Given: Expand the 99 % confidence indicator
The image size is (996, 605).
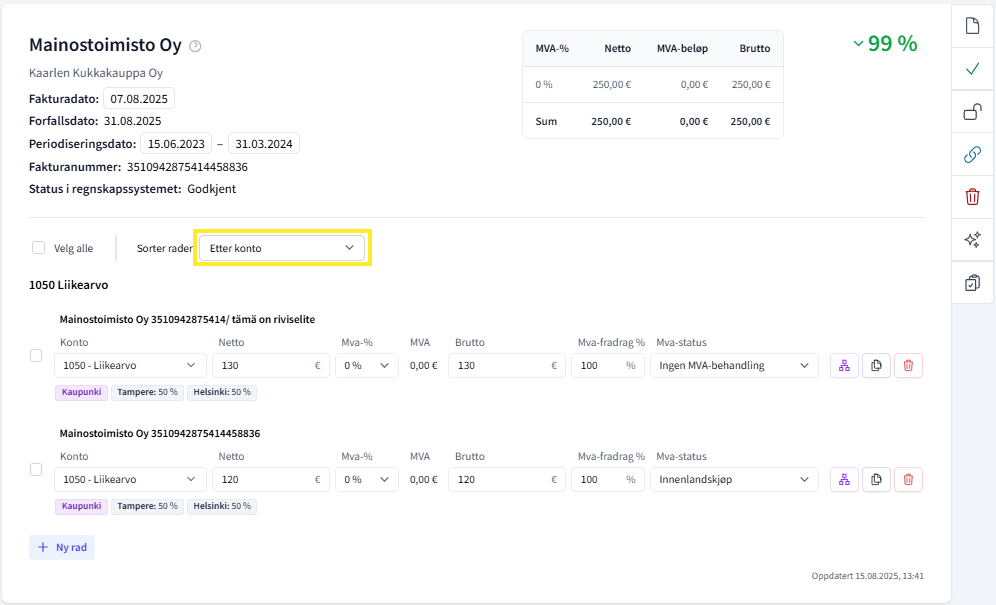Looking at the screenshot, I should (885, 44).
